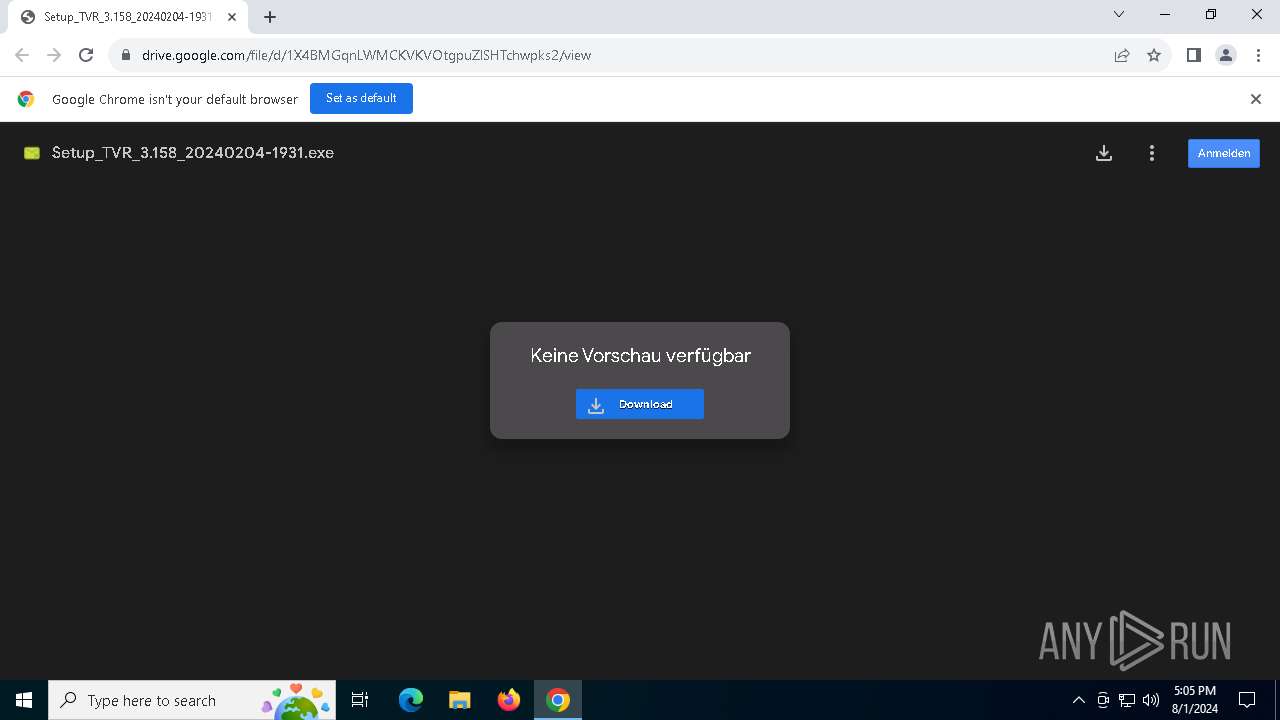Click the volume speaker tray icon
The image size is (1280, 720).
[x=1151, y=700]
